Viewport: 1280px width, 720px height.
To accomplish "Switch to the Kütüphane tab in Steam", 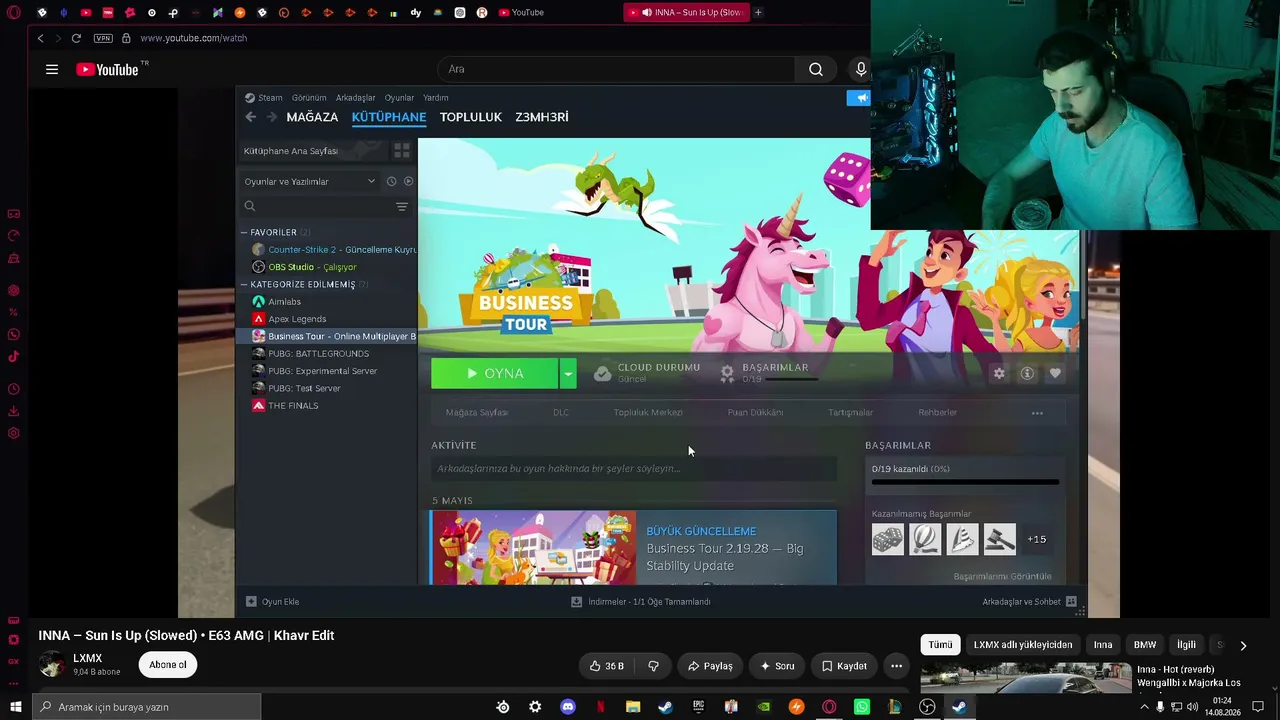I will coord(389,117).
